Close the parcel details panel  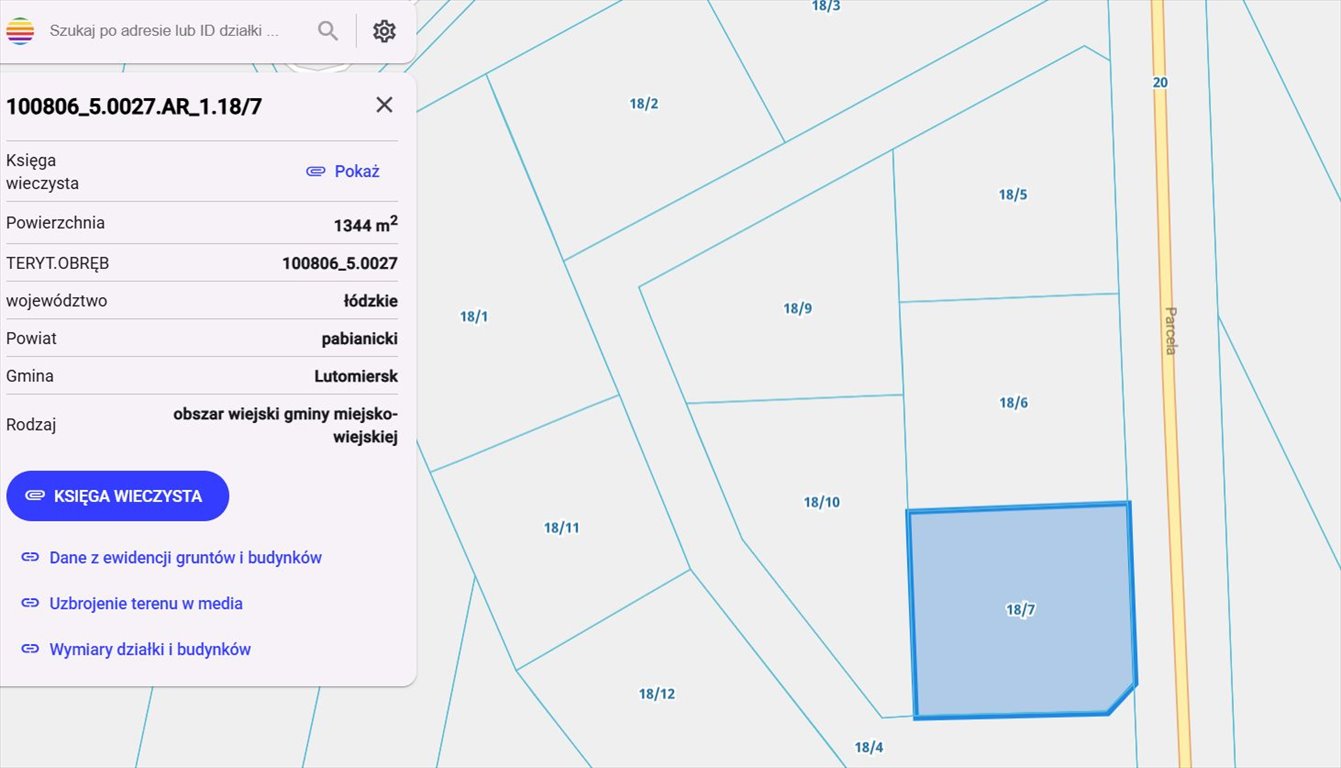pos(384,105)
